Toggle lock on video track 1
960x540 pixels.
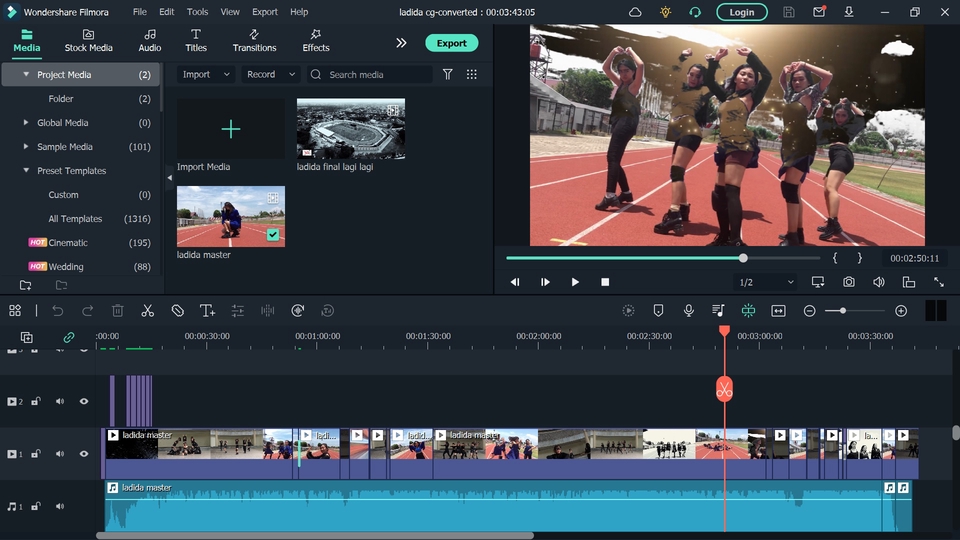pyautogui.click(x=36, y=454)
